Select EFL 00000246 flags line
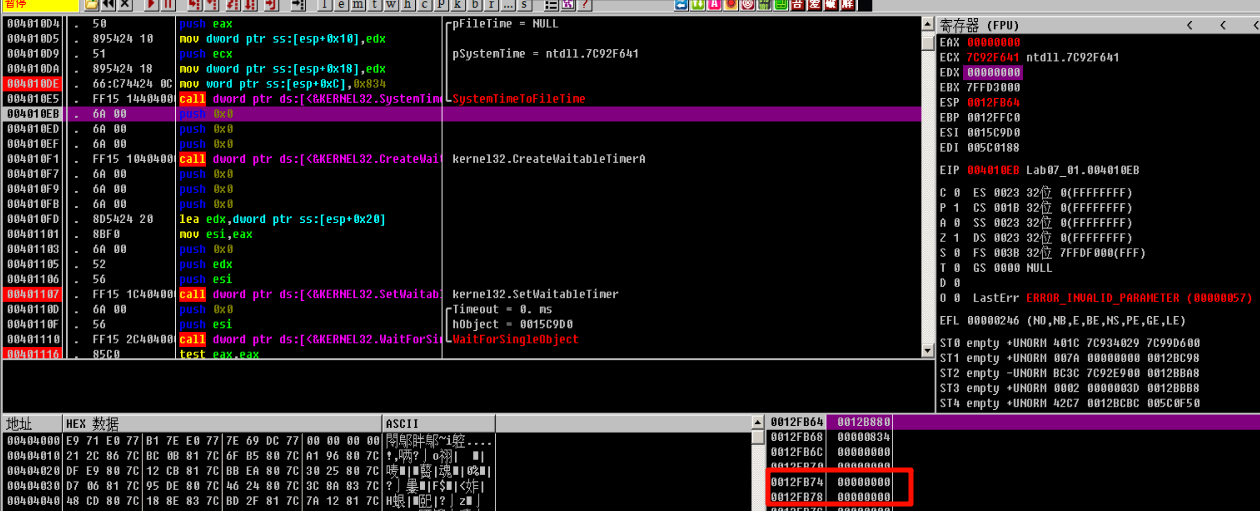The height and width of the screenshot is (511, 1260). 1062,321
